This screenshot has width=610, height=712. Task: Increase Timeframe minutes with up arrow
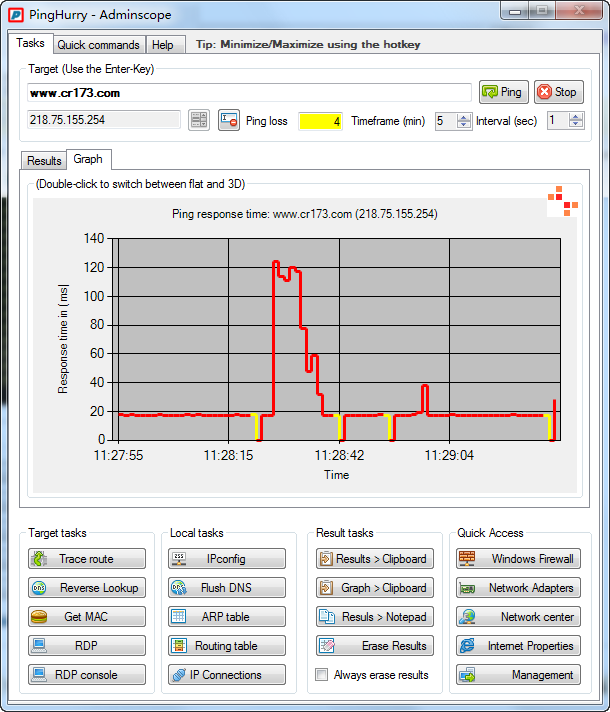tap(464, 118)
